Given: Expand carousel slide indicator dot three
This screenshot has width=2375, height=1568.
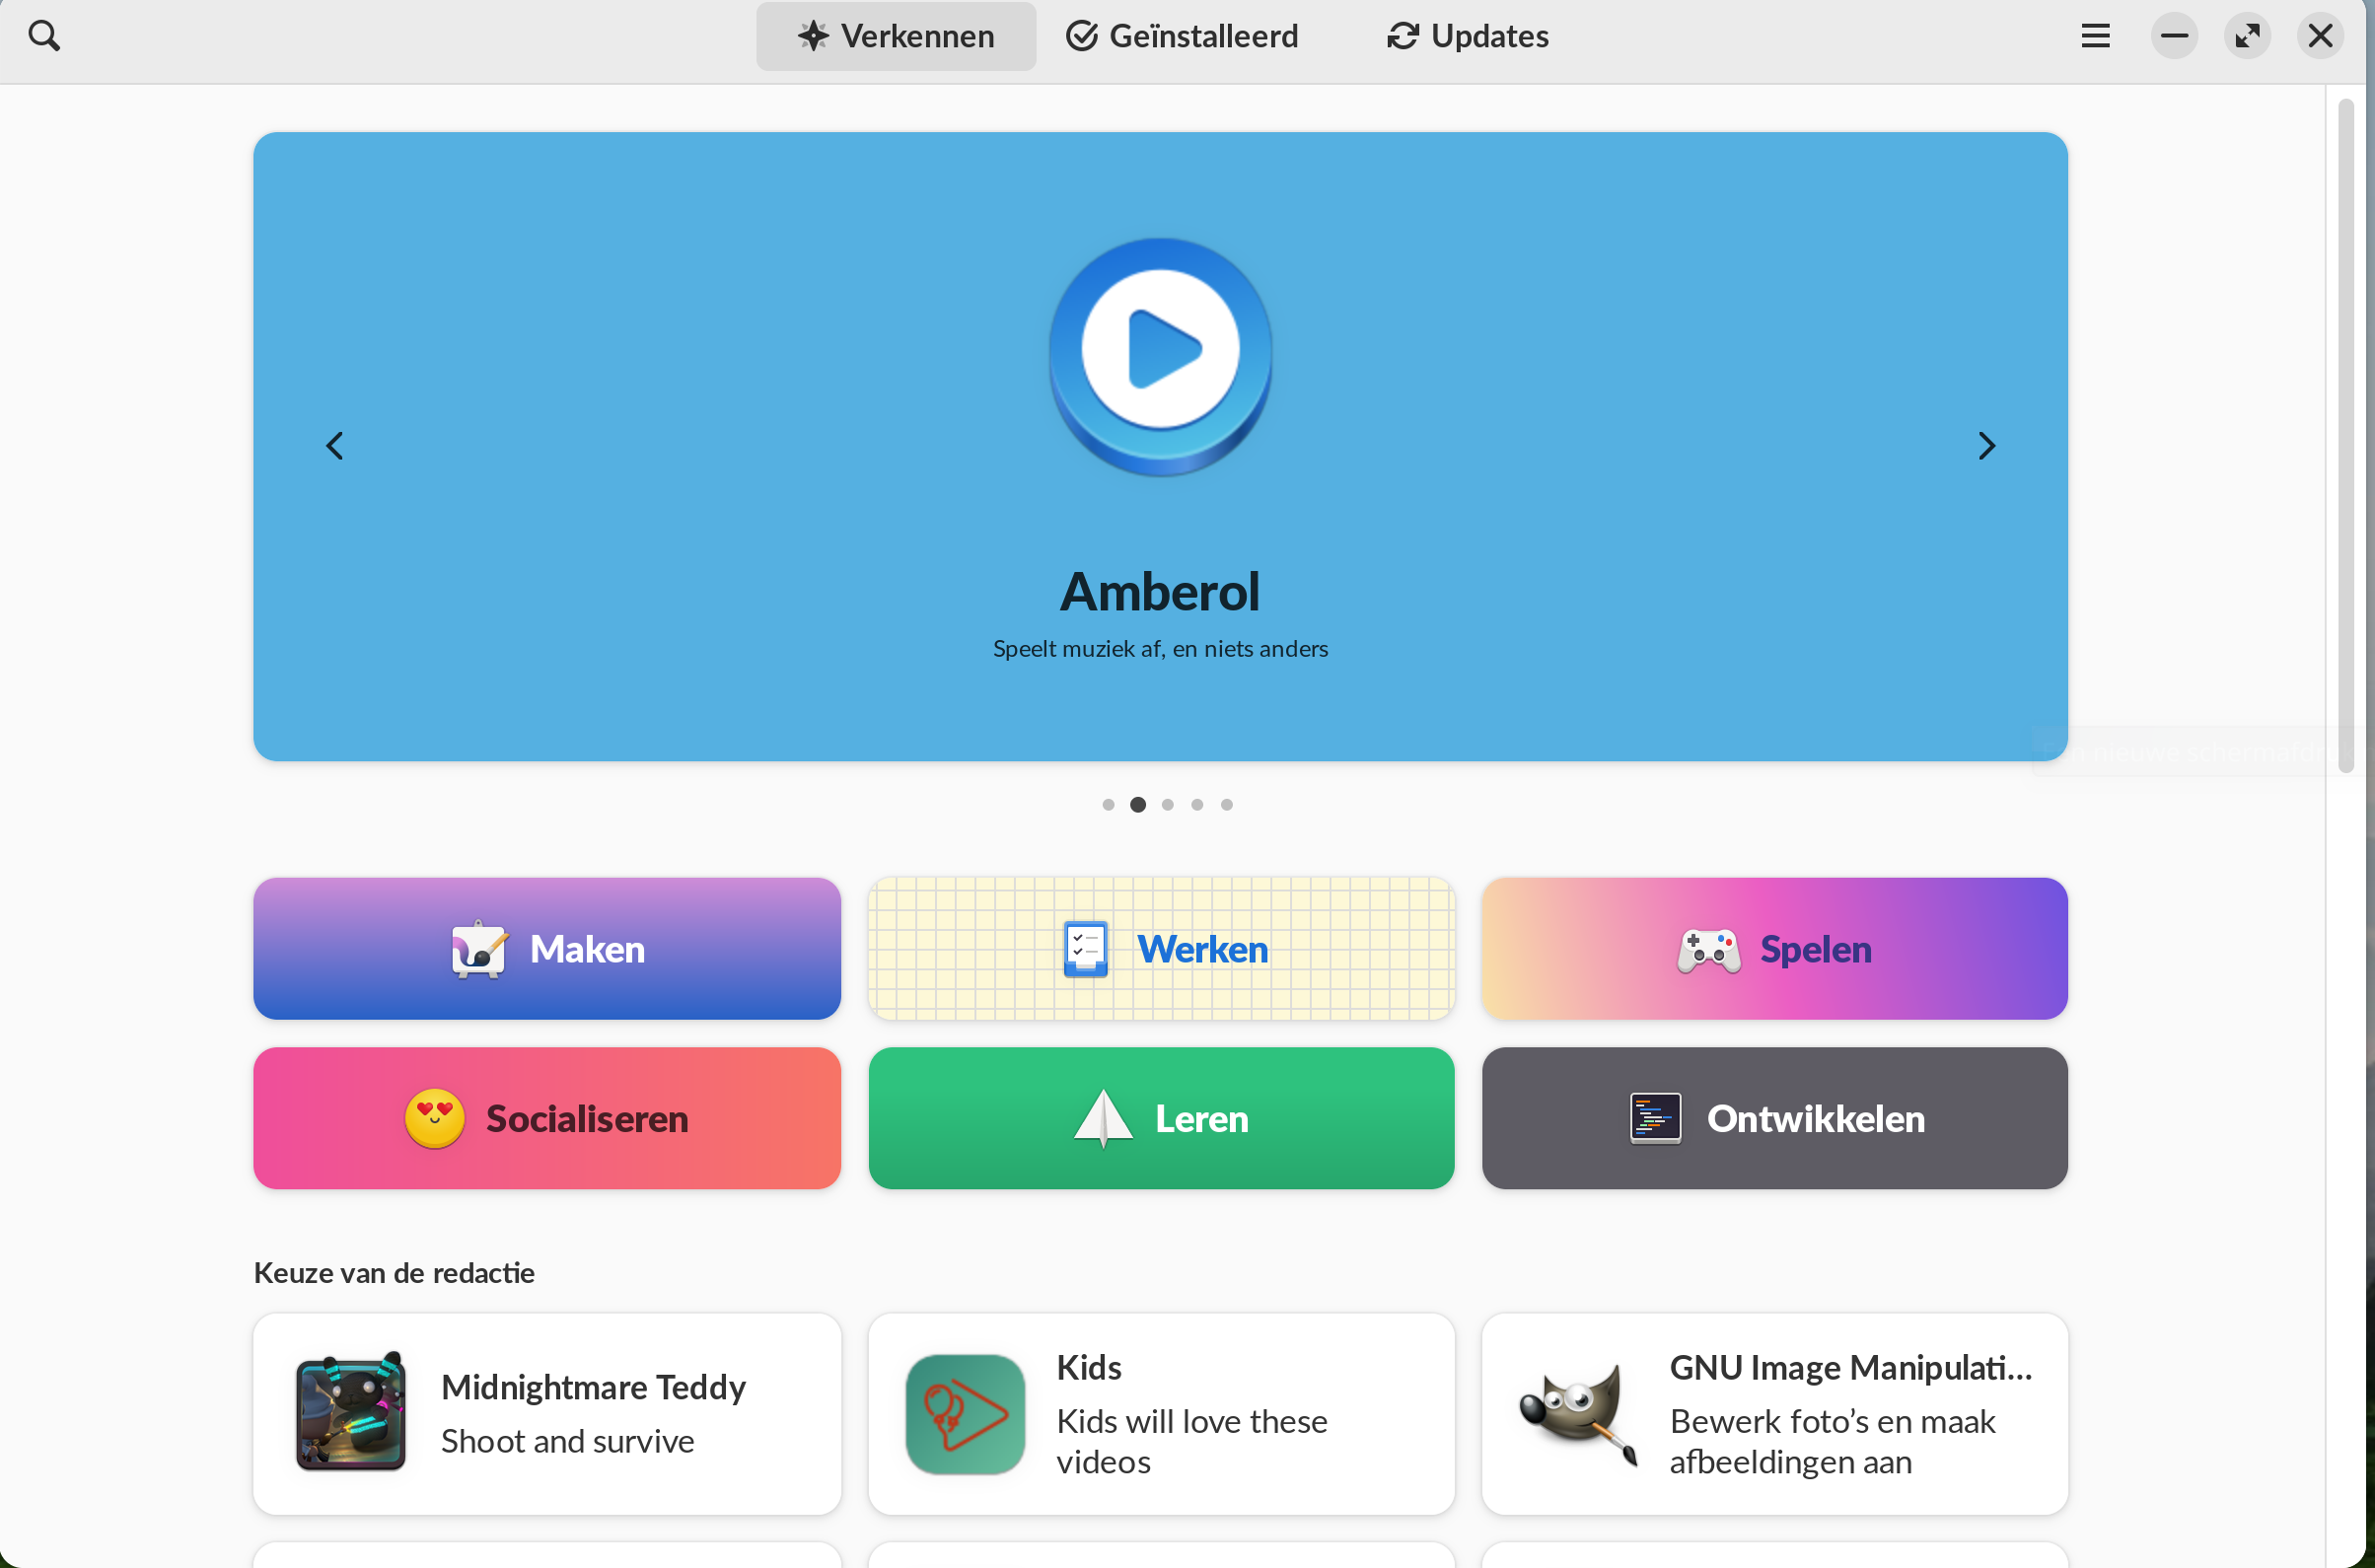Looking at the screenshot, I should tap(1168, 804).
